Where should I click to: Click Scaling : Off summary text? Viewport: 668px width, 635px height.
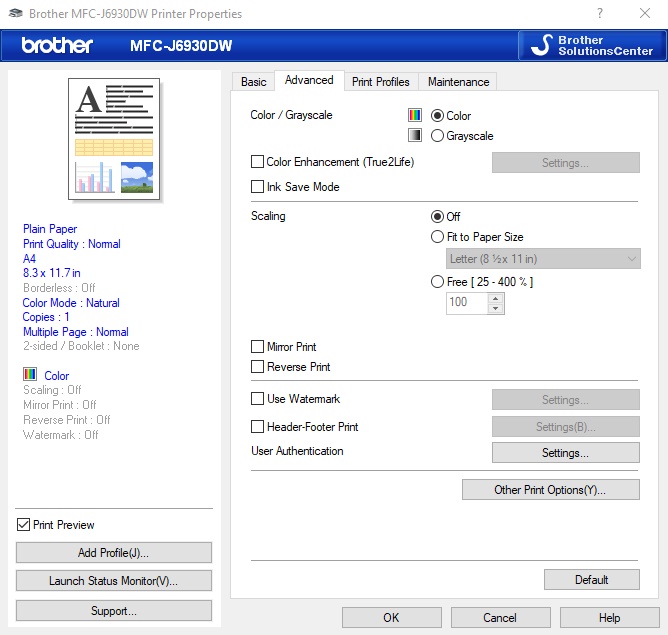[52, 390]
